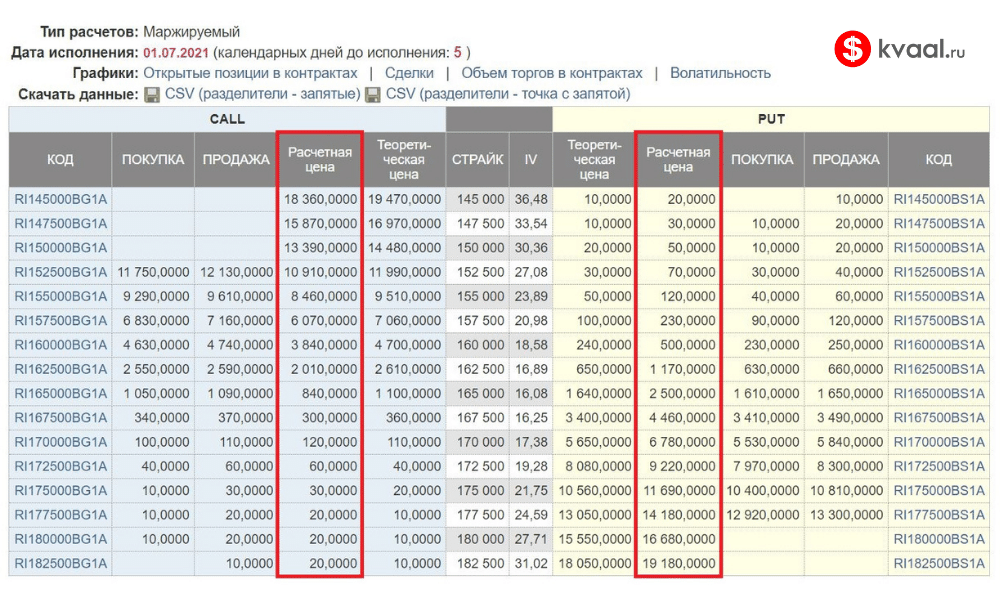Screen dimensions: 1000x600
Task: Open call contract RI150000BG1A
Action: (61, 248)
